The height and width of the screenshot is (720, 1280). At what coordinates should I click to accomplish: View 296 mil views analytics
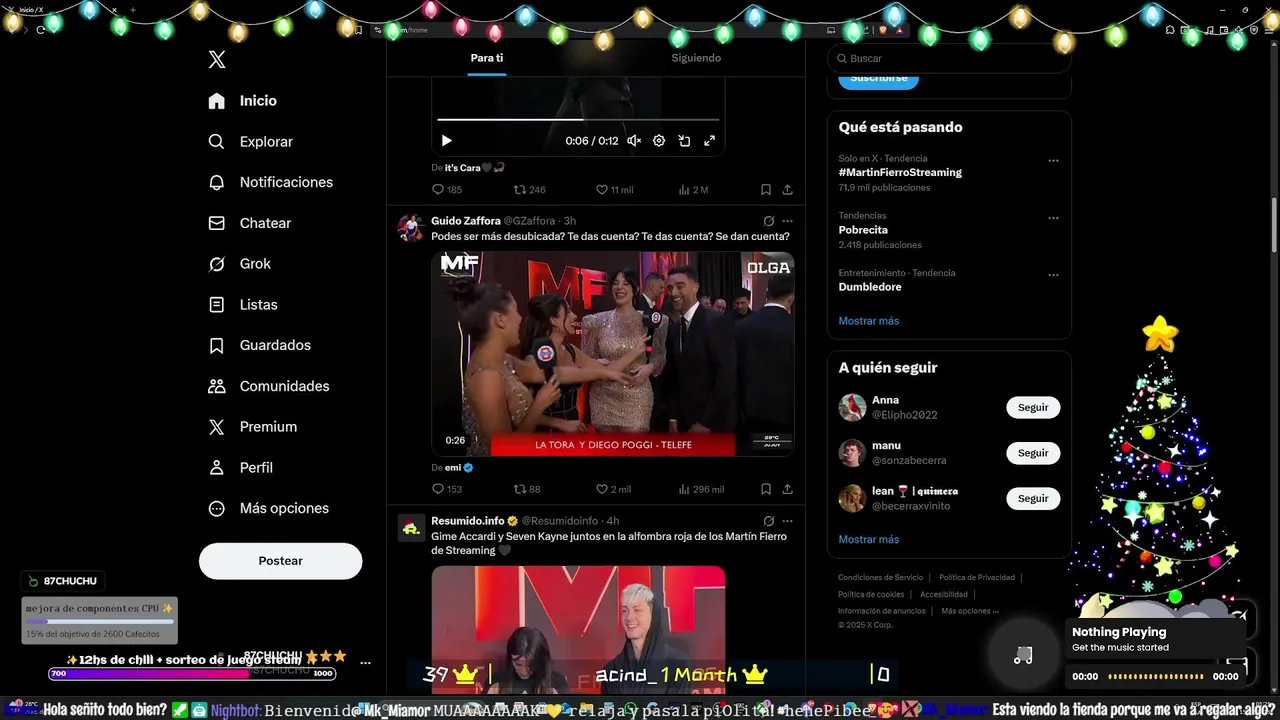700,489
